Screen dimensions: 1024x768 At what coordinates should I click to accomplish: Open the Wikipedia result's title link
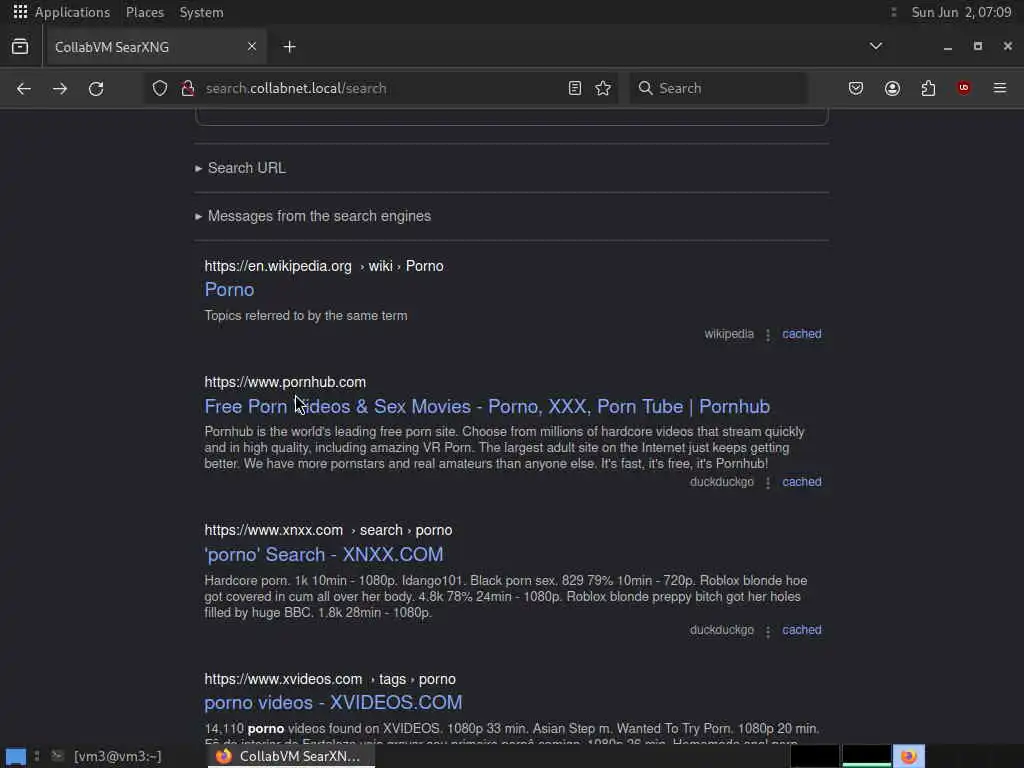coord(229,289)
